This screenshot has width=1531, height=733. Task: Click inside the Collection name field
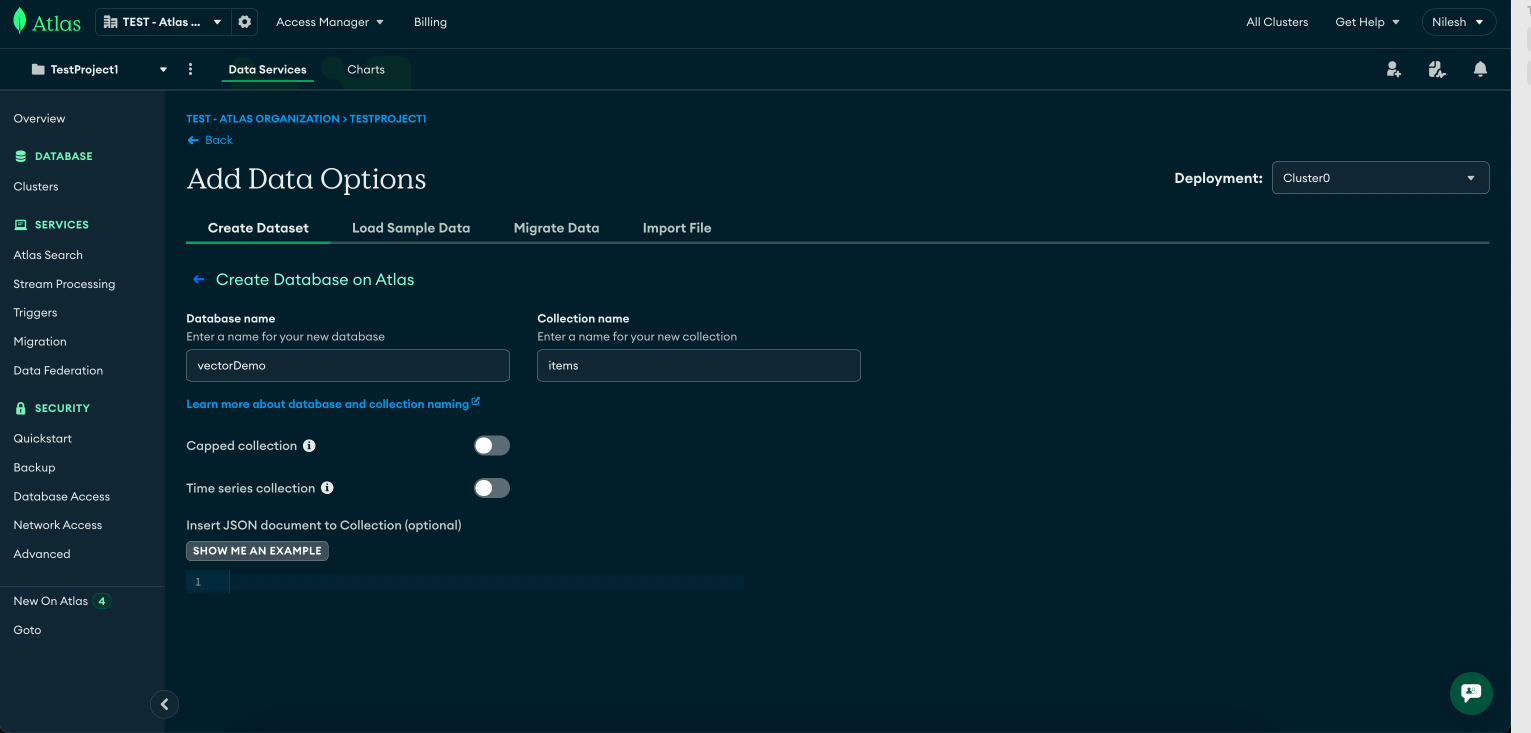point(698,365)
